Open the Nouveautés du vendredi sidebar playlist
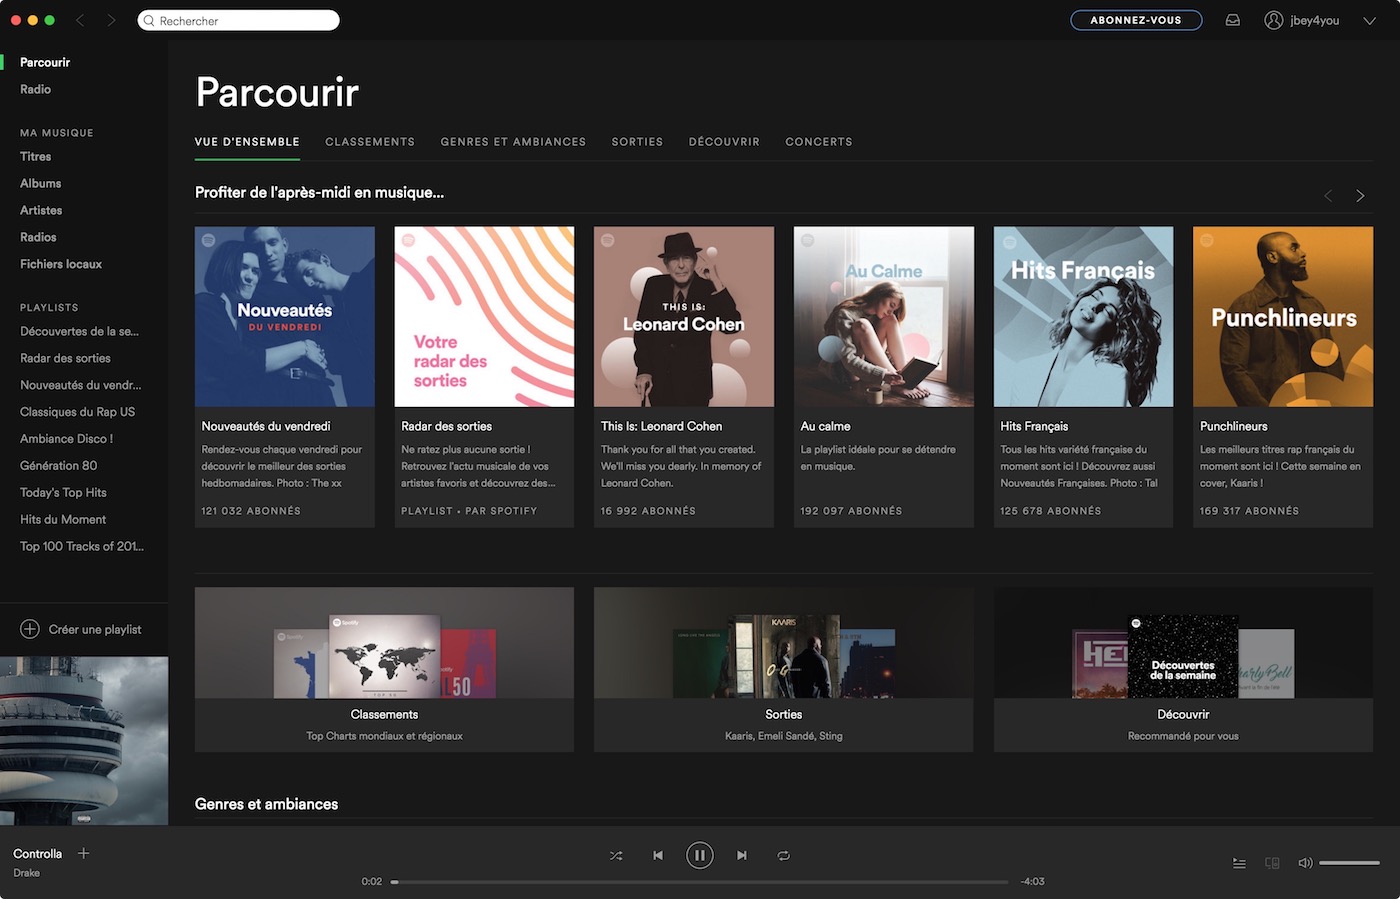This screenshot has height=899, width=1400. click(x=80, y=385)
